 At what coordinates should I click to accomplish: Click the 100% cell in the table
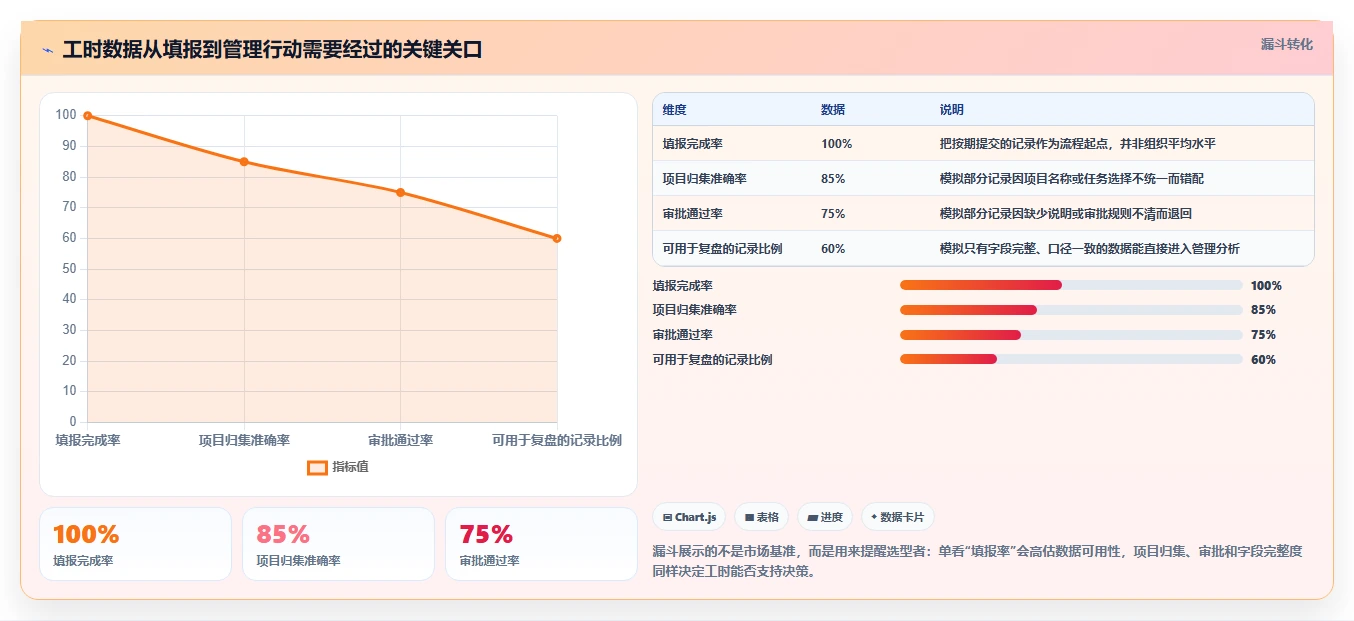point(836,144)
